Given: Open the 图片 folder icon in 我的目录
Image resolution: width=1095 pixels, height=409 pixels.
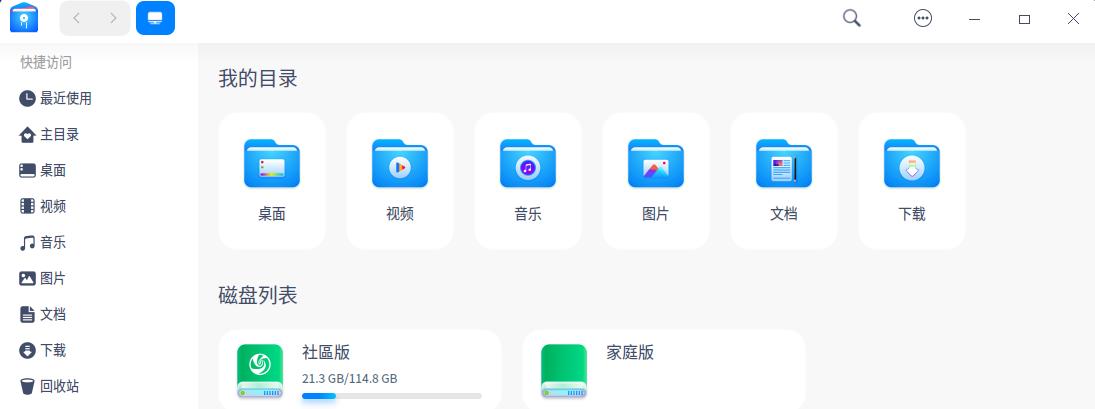Looking at the screenshot, I should click(656, 164).
